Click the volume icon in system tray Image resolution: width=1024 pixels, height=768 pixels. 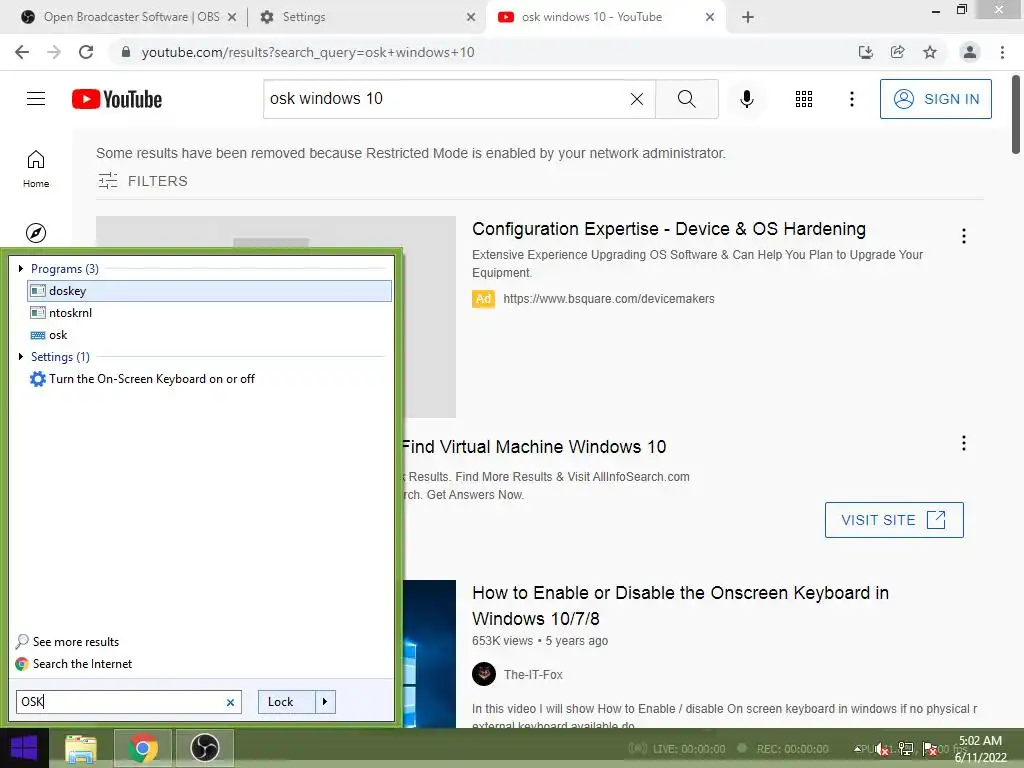882,749
